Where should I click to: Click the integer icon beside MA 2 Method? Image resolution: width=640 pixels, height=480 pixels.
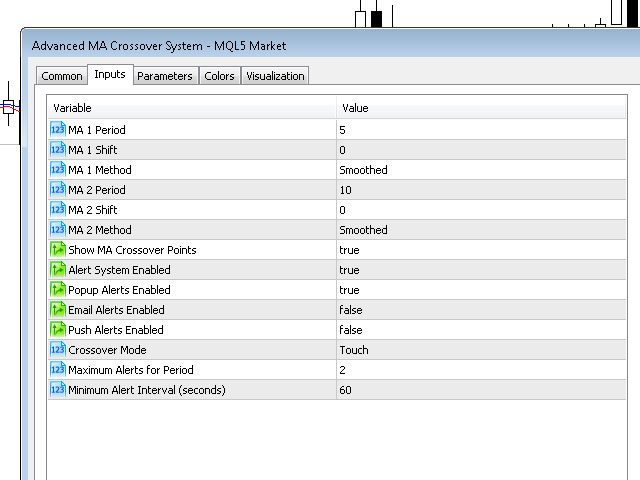(x=58, y=229)
